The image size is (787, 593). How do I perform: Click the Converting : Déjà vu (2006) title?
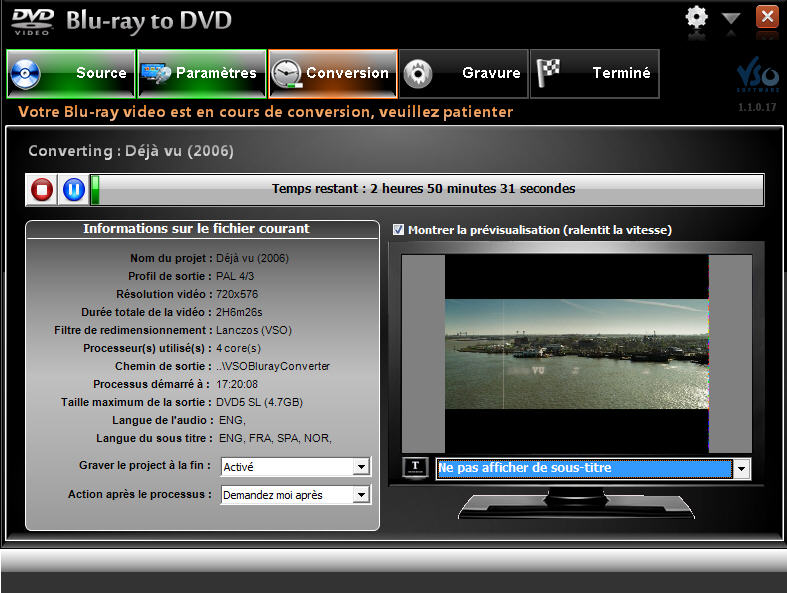(x=131, y=151)
